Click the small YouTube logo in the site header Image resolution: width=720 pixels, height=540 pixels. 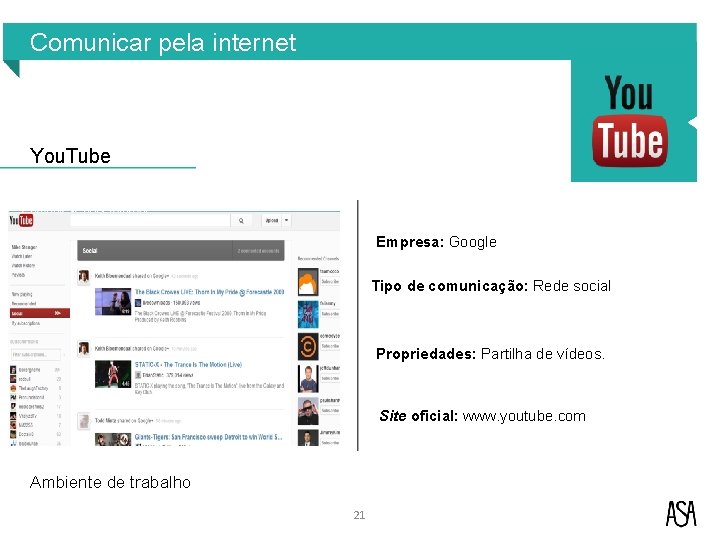click(21, 220)
